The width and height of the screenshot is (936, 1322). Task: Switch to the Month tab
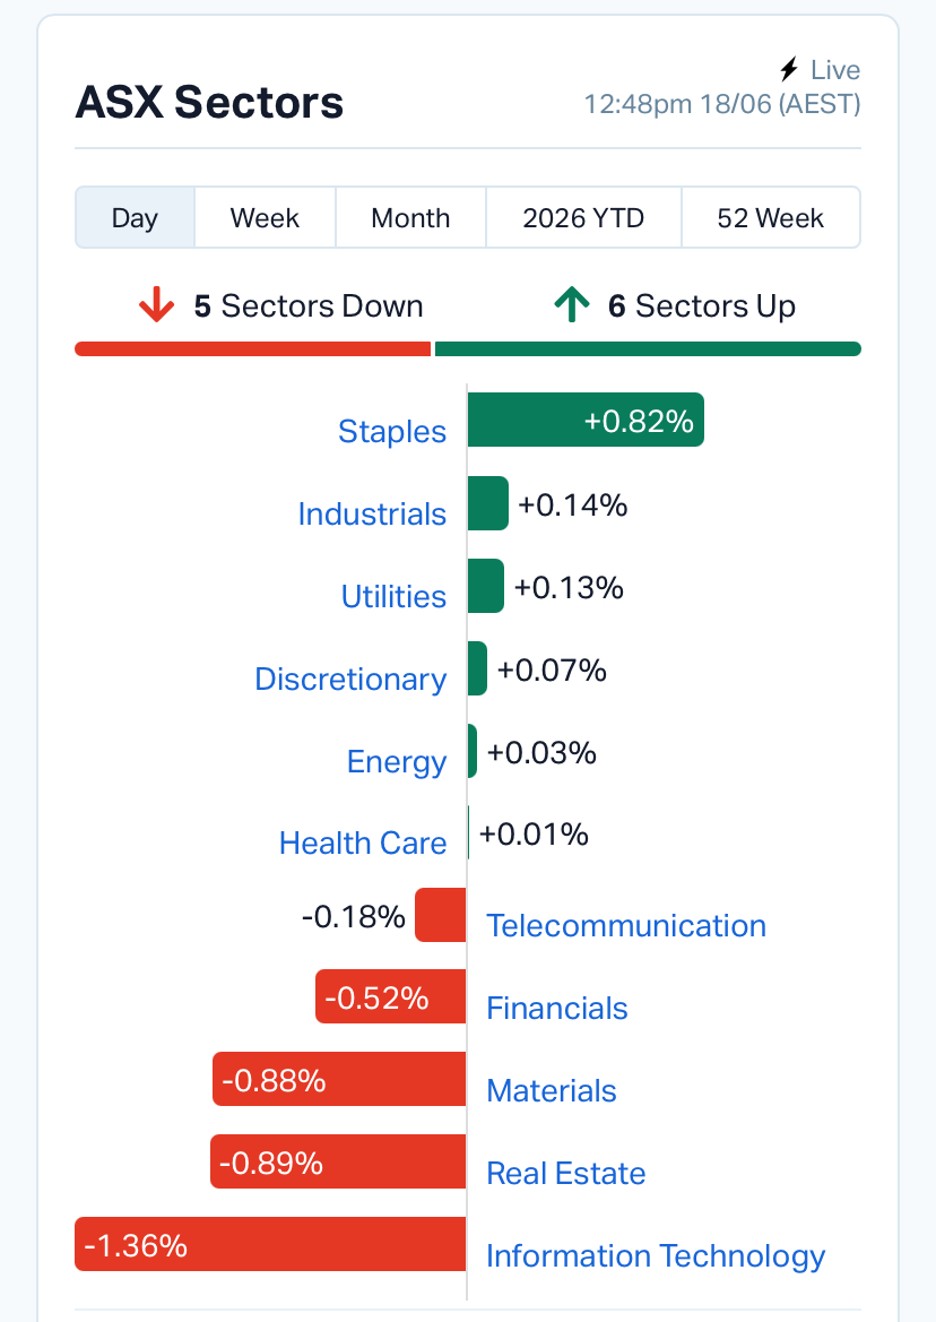click(411, 217)
